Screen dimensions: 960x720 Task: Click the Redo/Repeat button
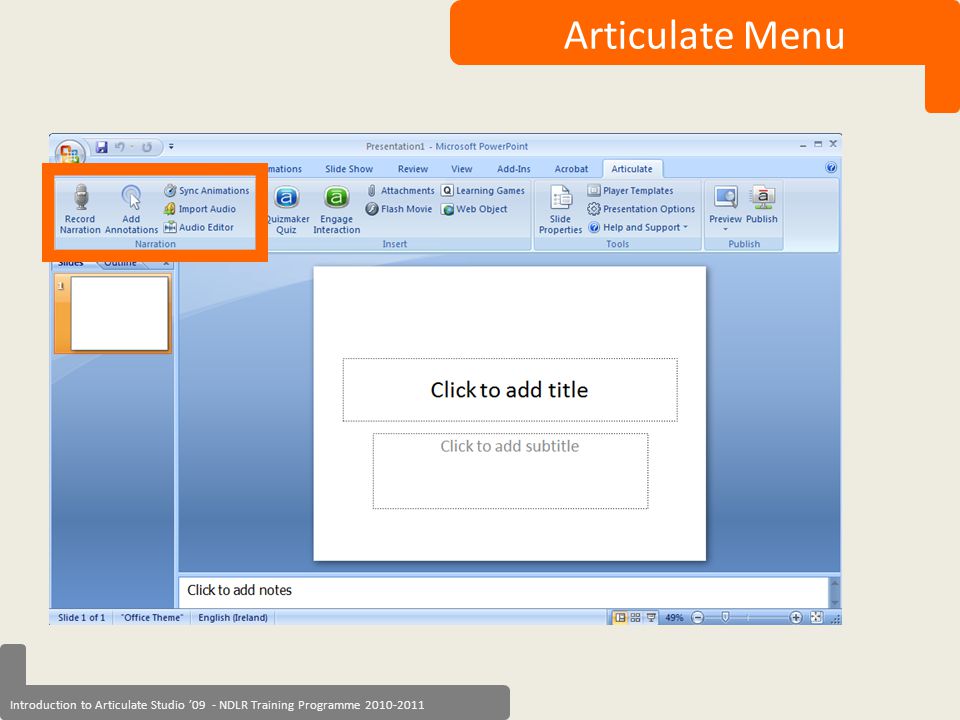pyautogui.click(x=147, y=147)
